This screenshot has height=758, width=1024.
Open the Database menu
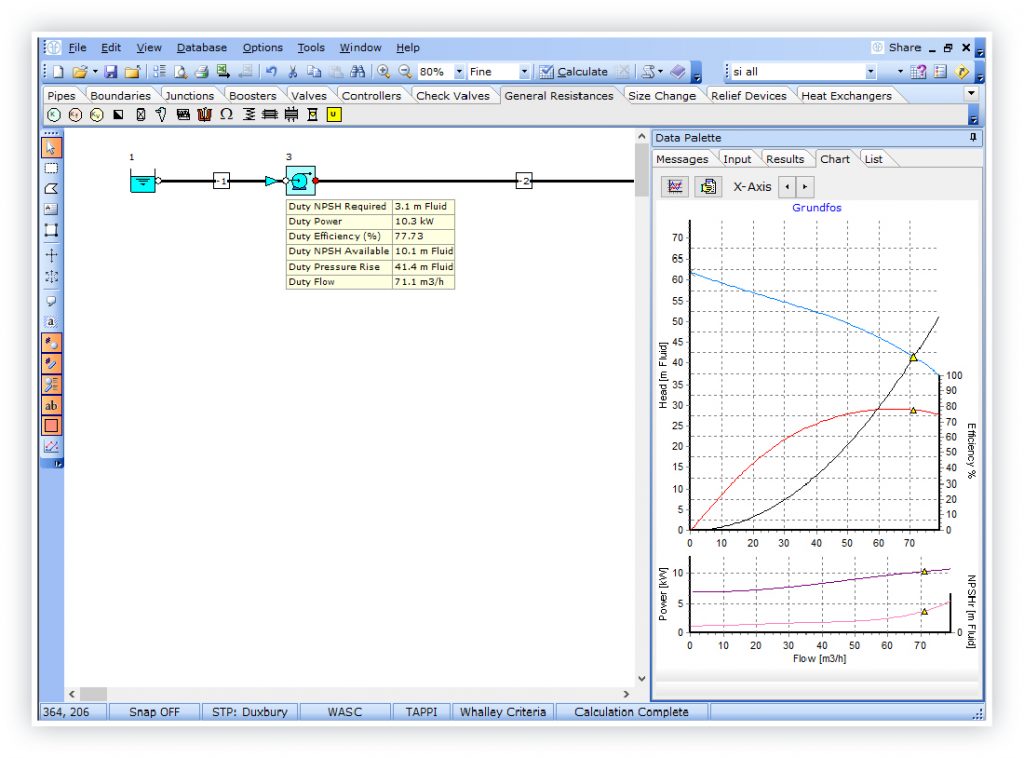pyautogui.click(x=201, y=47)
